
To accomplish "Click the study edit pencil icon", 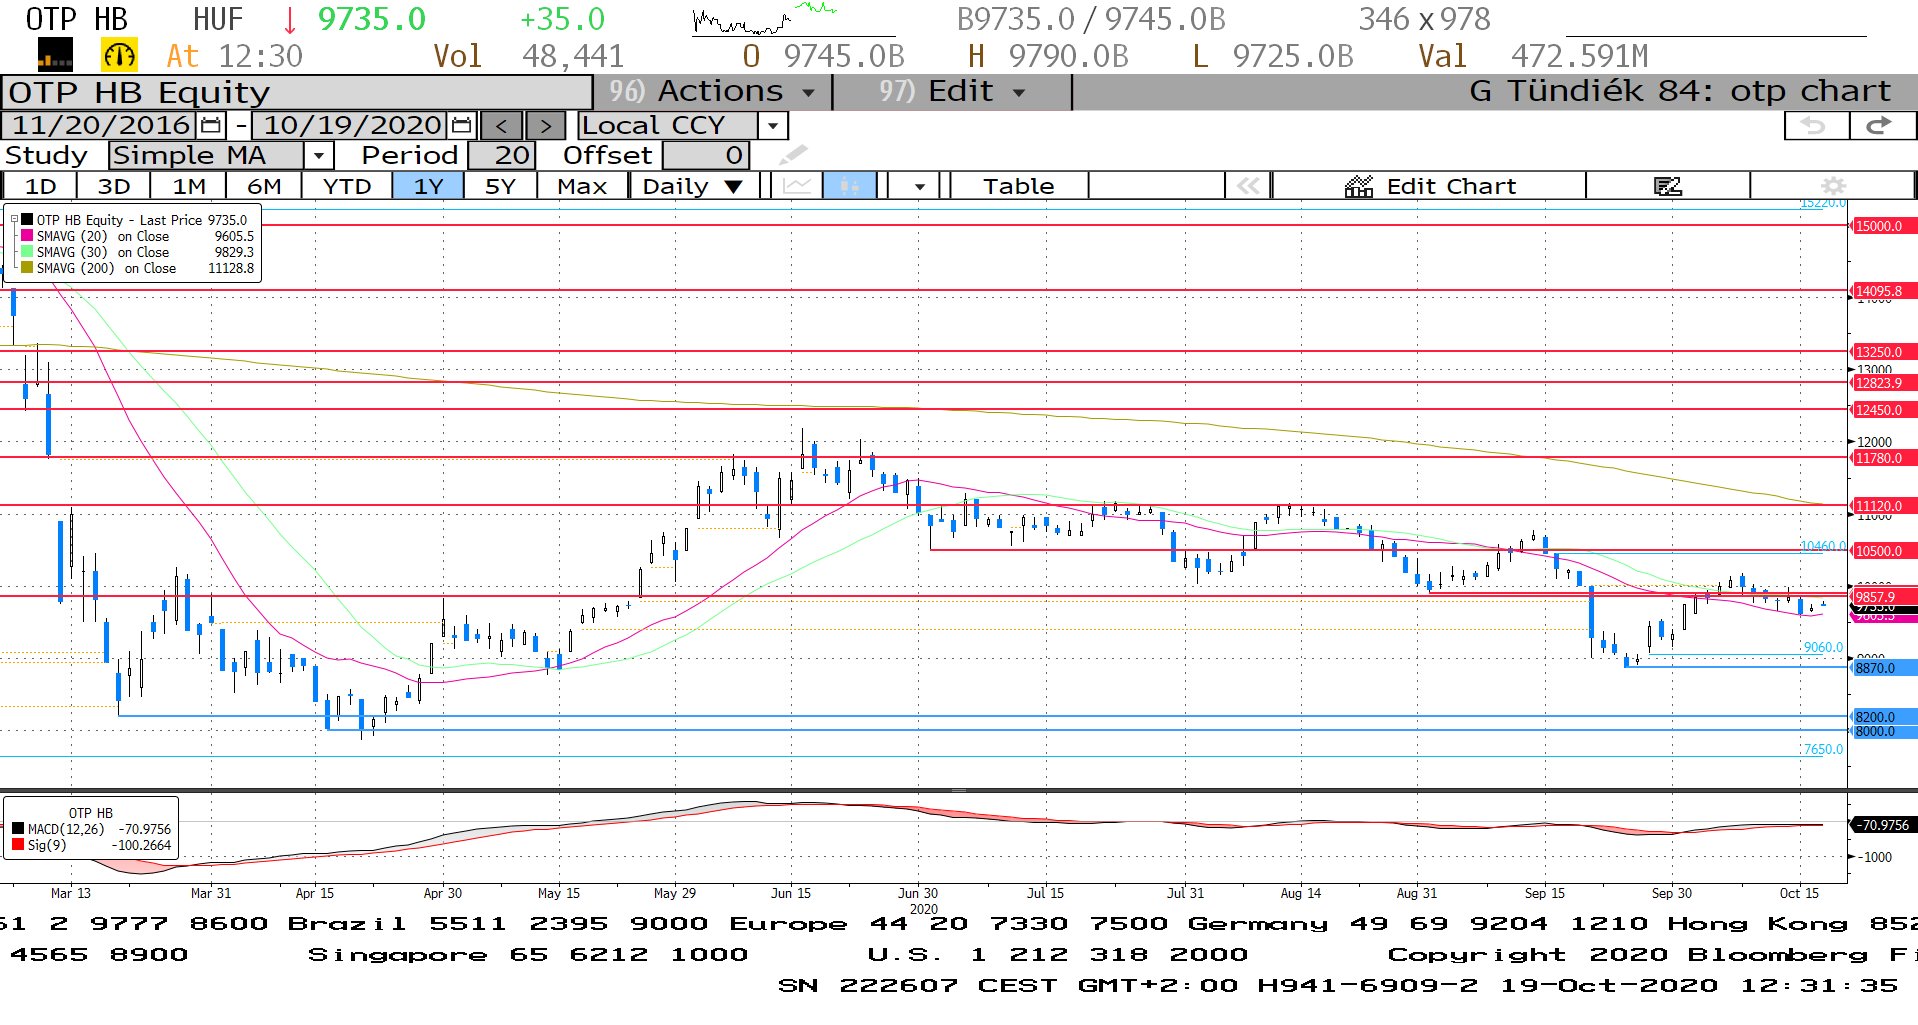I will [793, 155].
